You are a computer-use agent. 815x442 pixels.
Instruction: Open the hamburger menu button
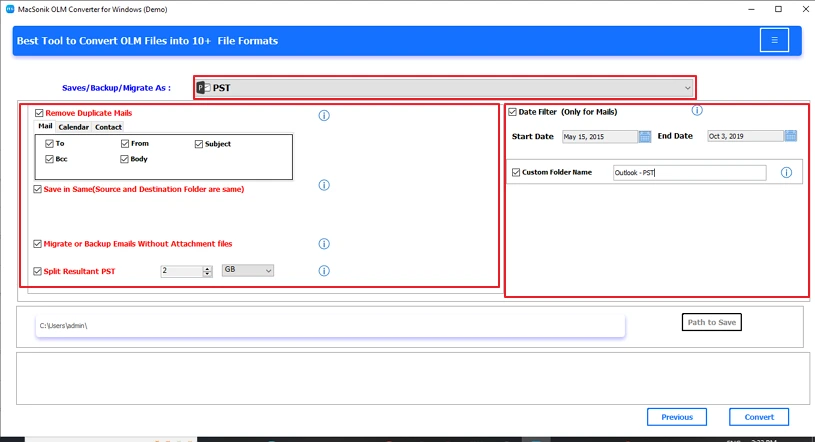773,40
